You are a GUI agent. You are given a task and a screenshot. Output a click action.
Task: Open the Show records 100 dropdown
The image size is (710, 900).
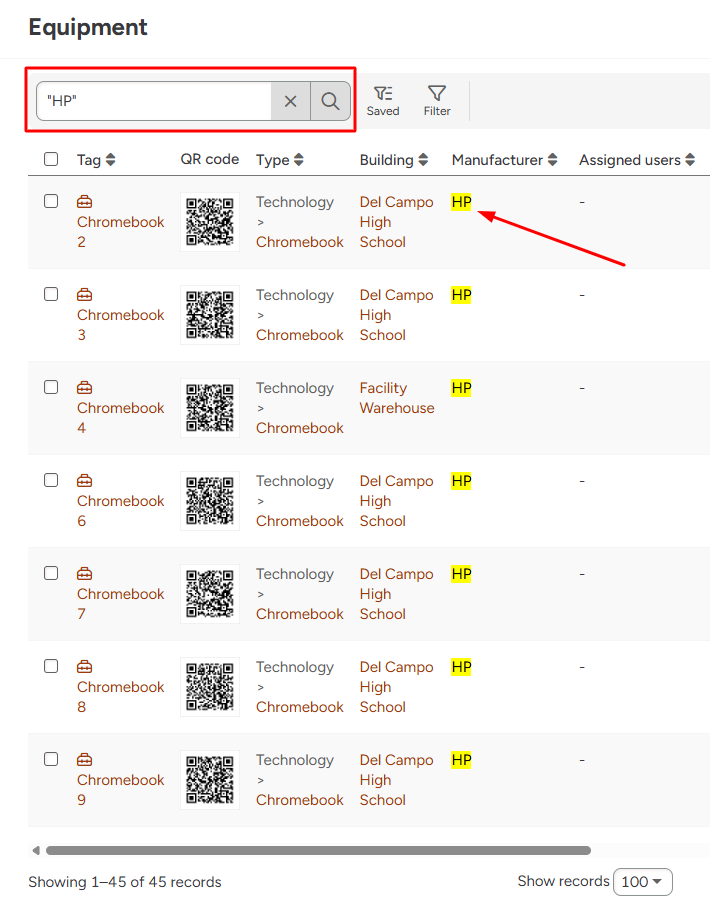point(642,882)
